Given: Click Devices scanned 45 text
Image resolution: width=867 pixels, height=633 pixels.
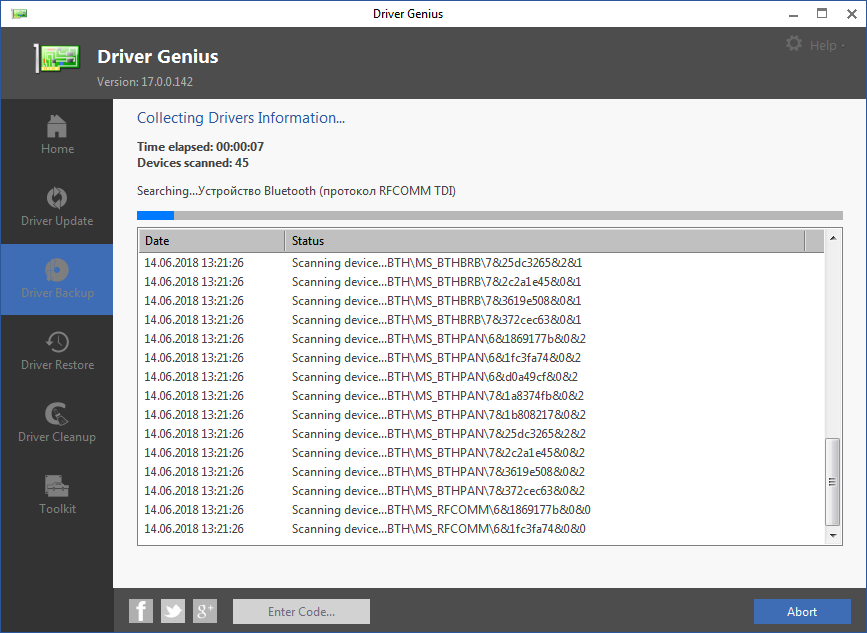Looking at the screenshot, I should 193,163.
